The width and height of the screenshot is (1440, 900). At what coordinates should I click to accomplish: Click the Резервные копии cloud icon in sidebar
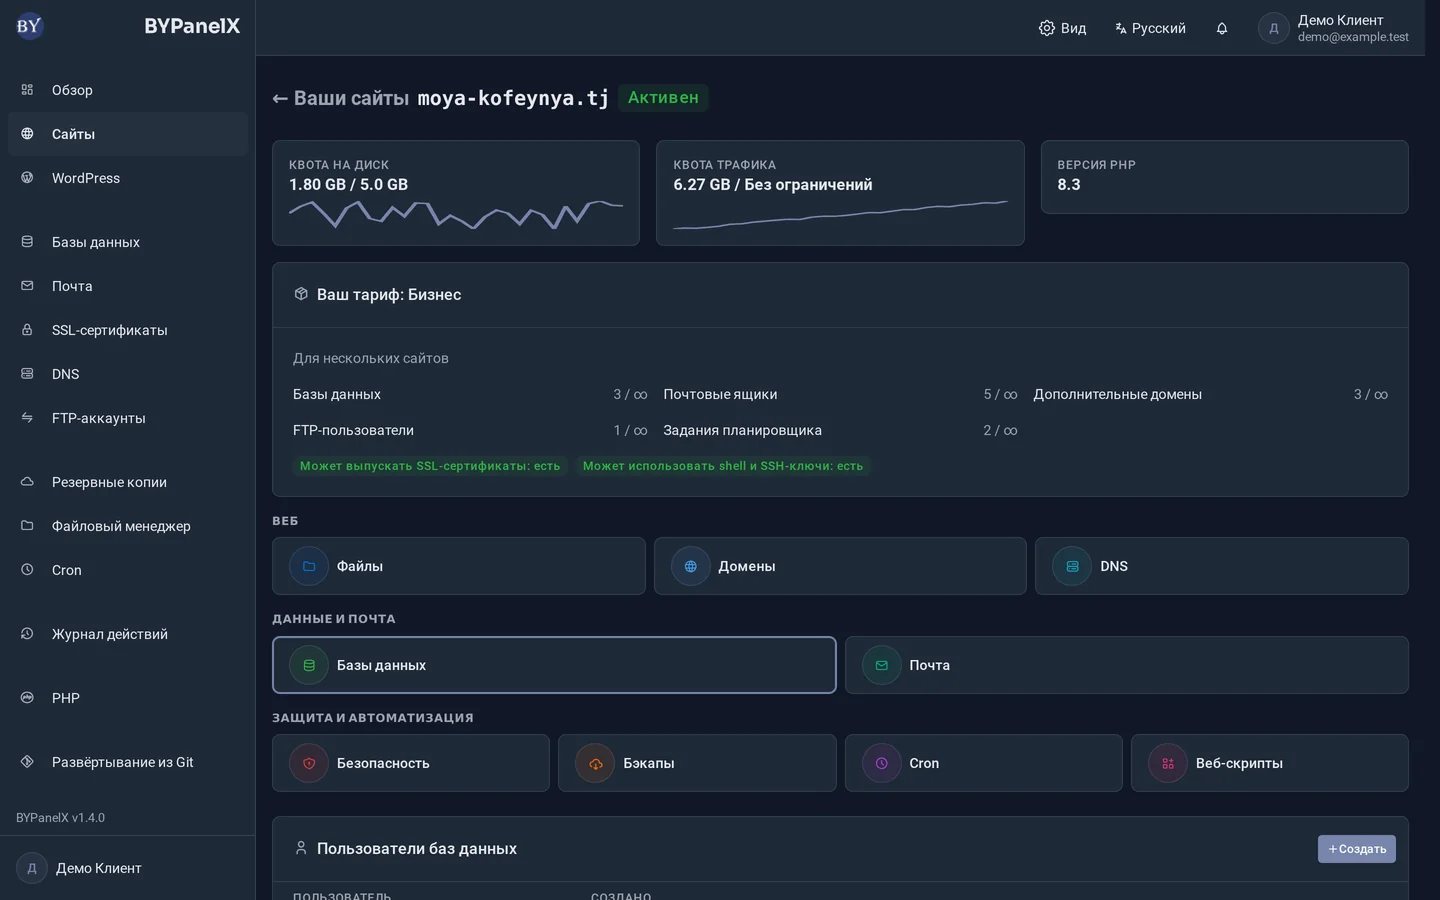click(x=27, y=482)
